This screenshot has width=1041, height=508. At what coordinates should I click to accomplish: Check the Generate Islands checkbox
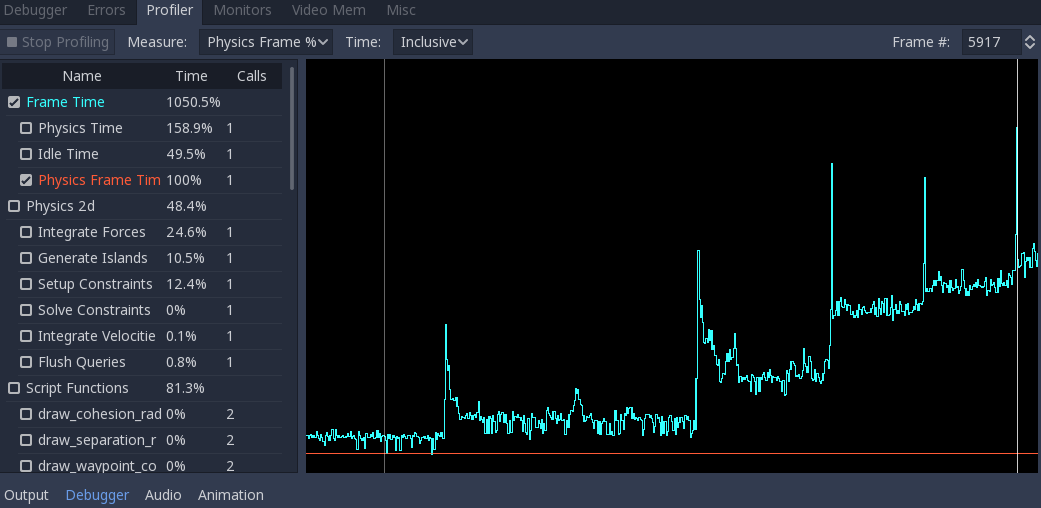click(26, 258)
